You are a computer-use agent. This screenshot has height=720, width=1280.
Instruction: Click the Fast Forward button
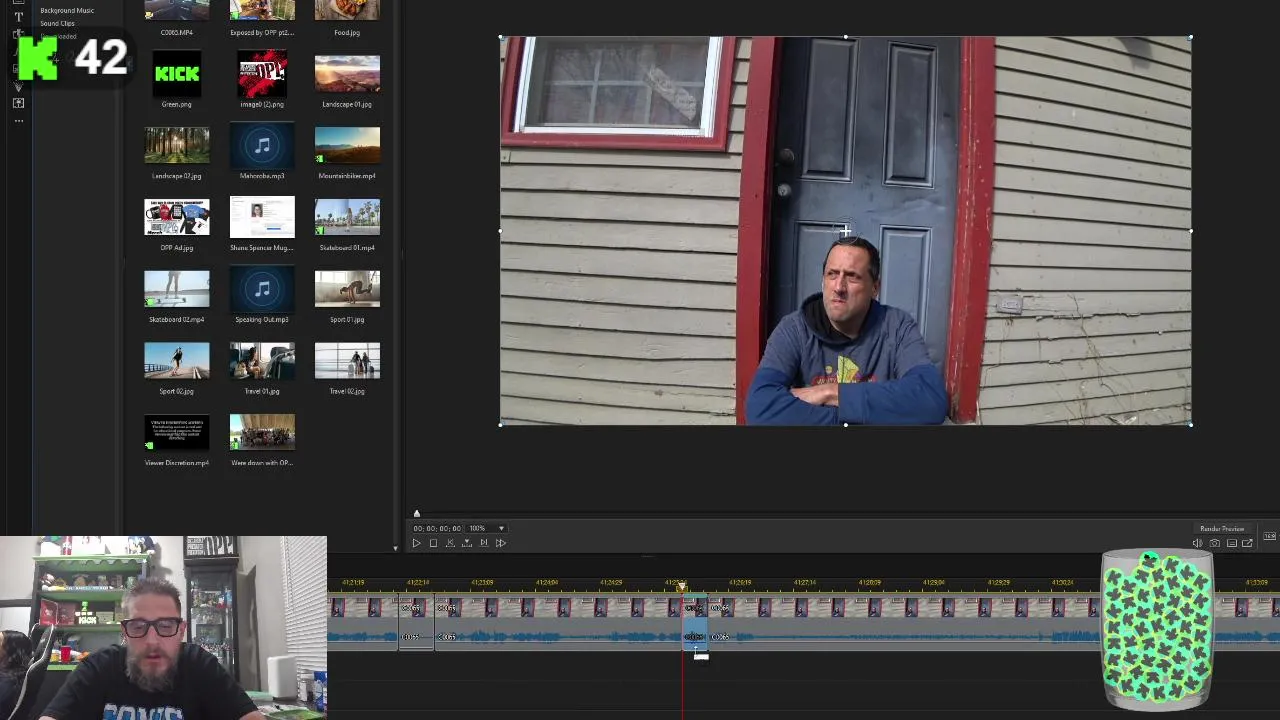[501, 543]
